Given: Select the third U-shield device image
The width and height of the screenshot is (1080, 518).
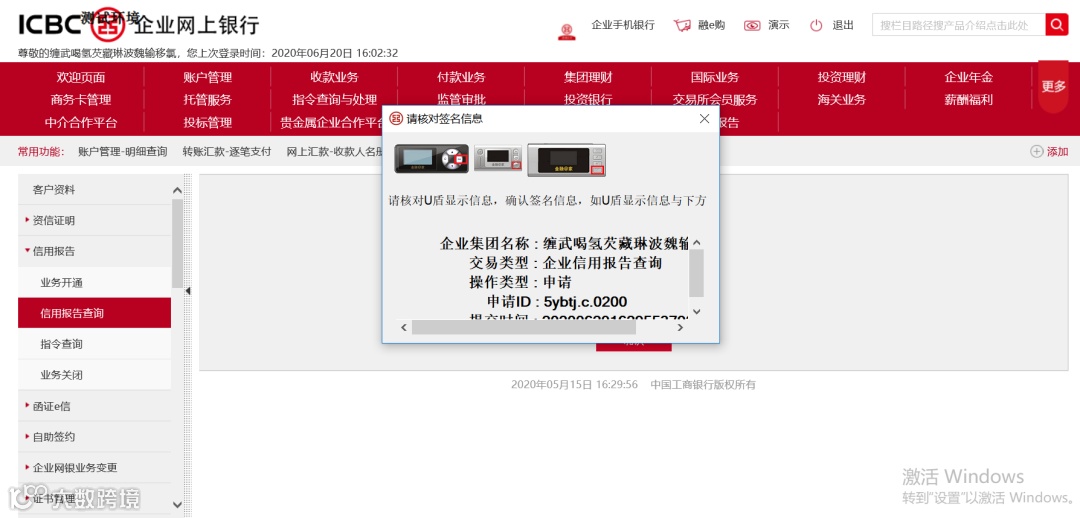Looking at the screenshot, I should tap(567, 160).
